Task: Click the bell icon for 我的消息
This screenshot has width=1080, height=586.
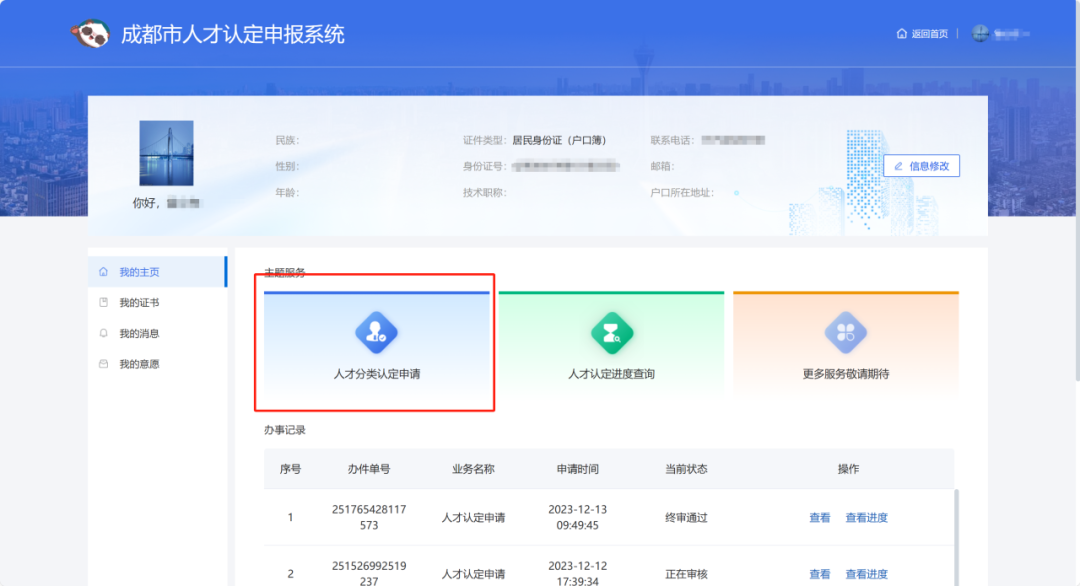Action: point(103,333)
